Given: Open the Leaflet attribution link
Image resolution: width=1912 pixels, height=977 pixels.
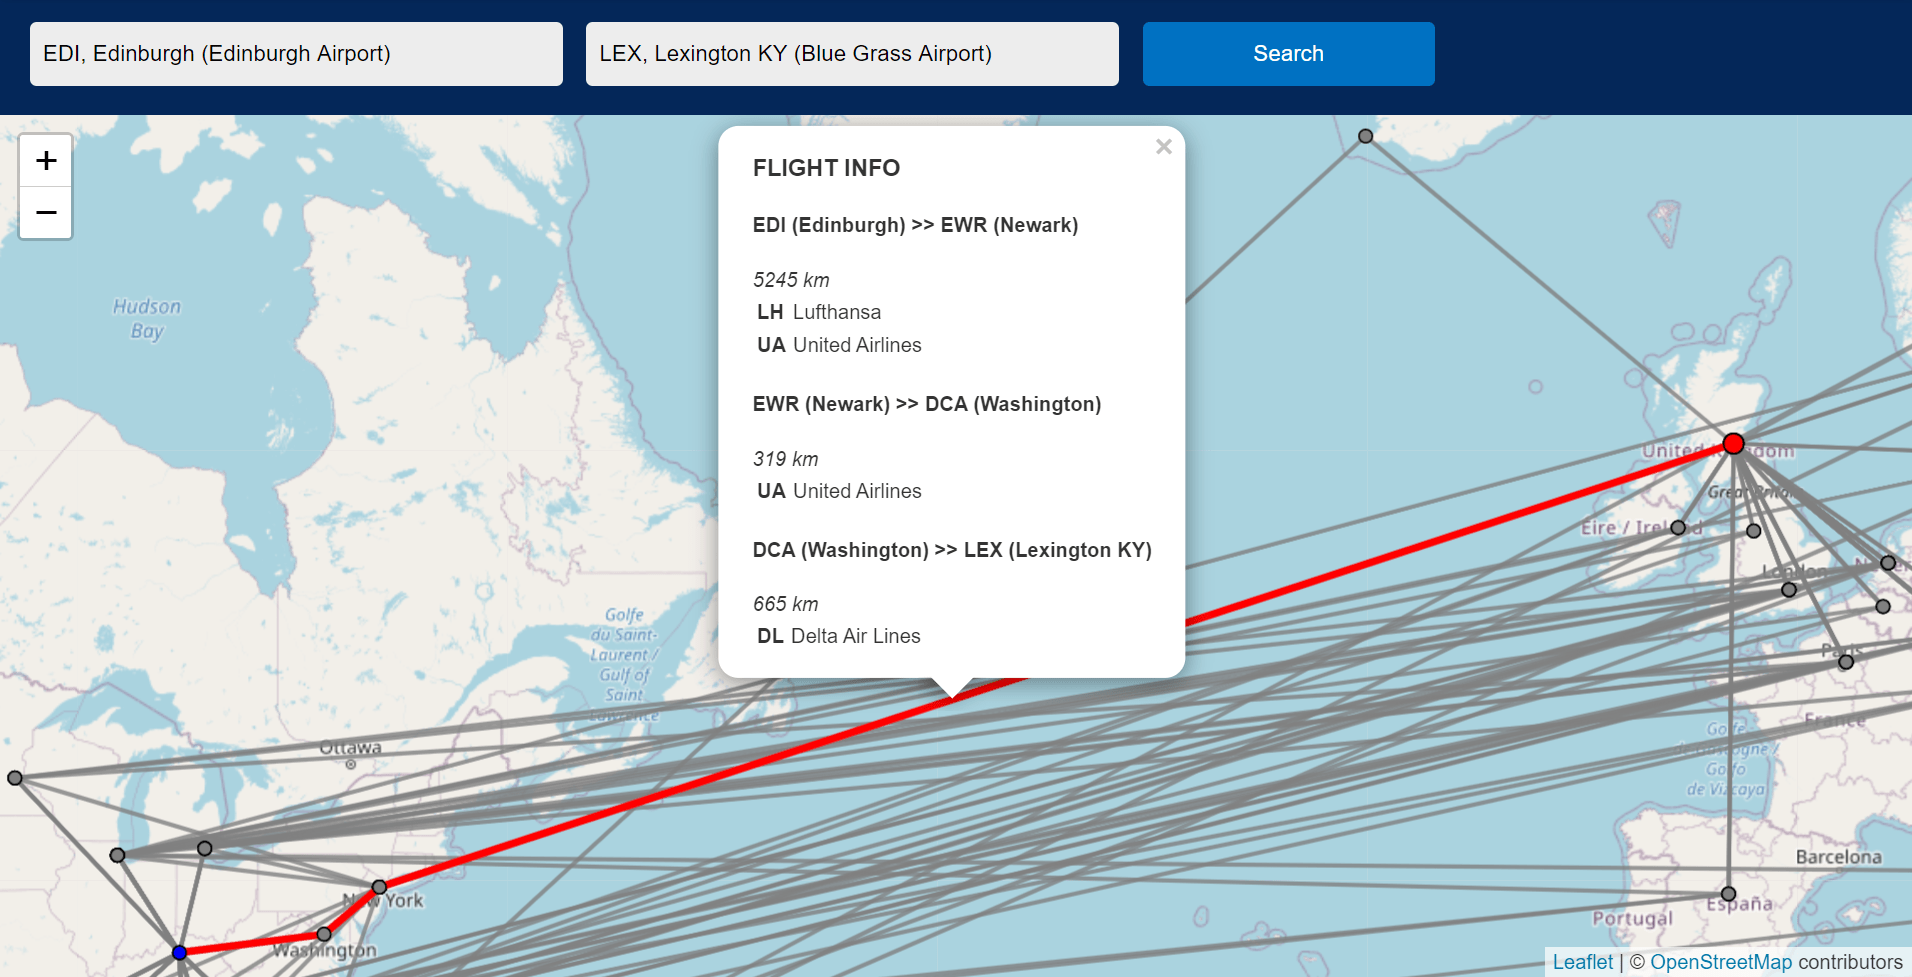Looking at the screenshot, I should 1584,961.
